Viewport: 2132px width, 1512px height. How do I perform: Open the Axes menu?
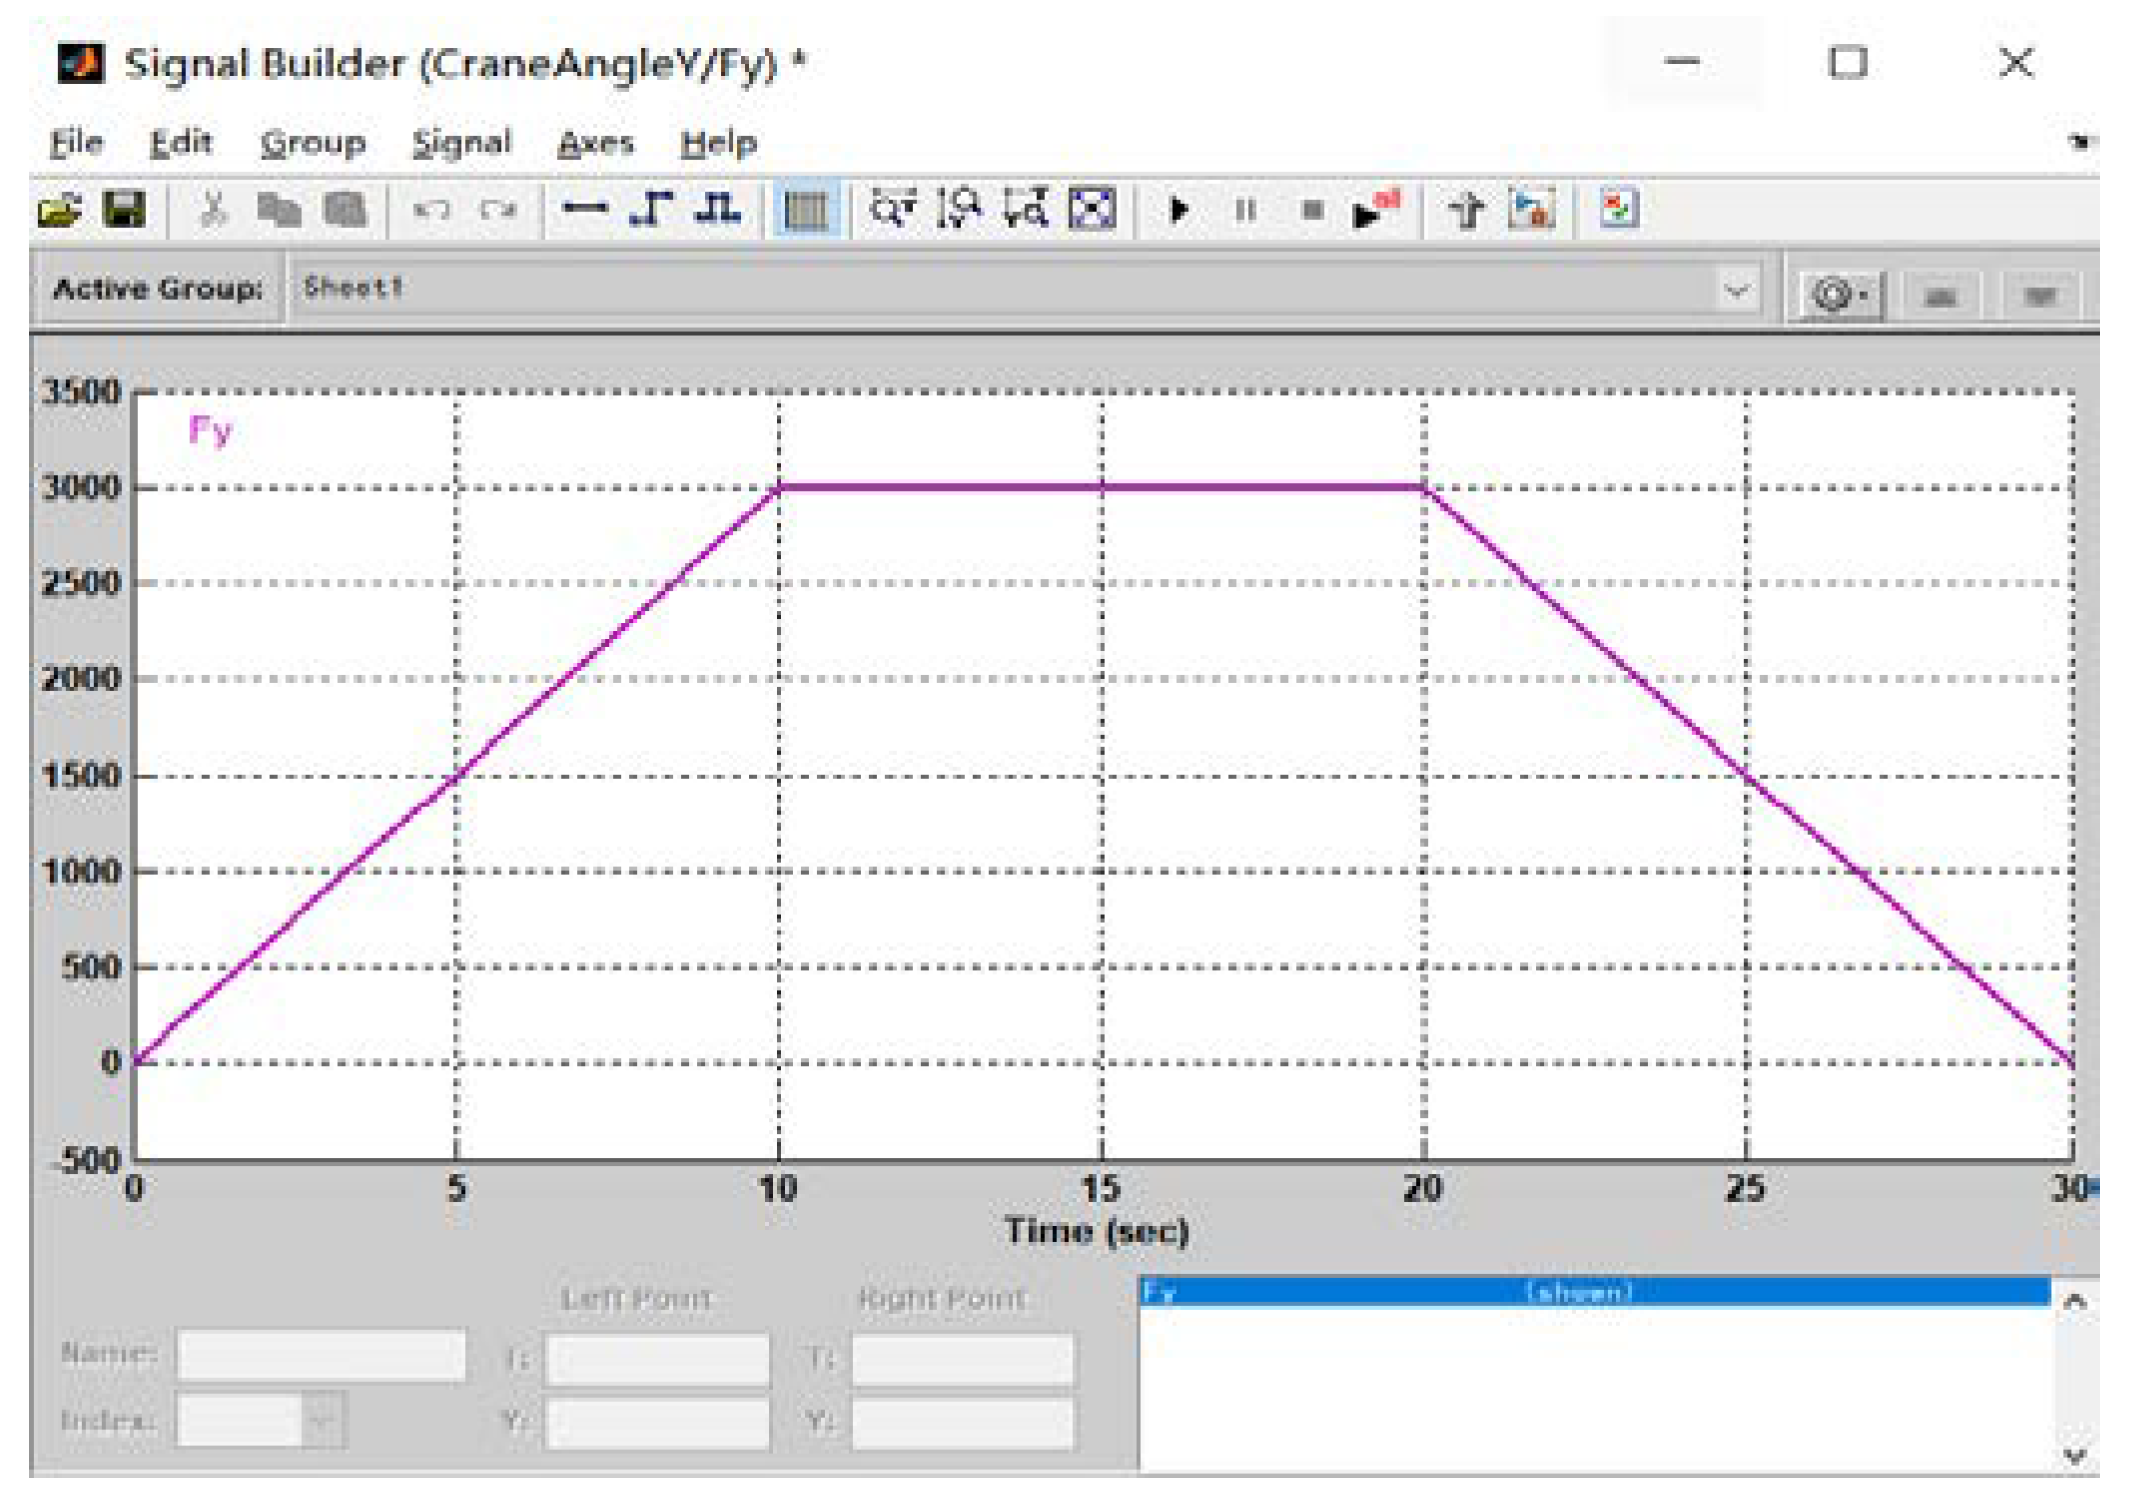pyautogui.click(x=595, y=143)
